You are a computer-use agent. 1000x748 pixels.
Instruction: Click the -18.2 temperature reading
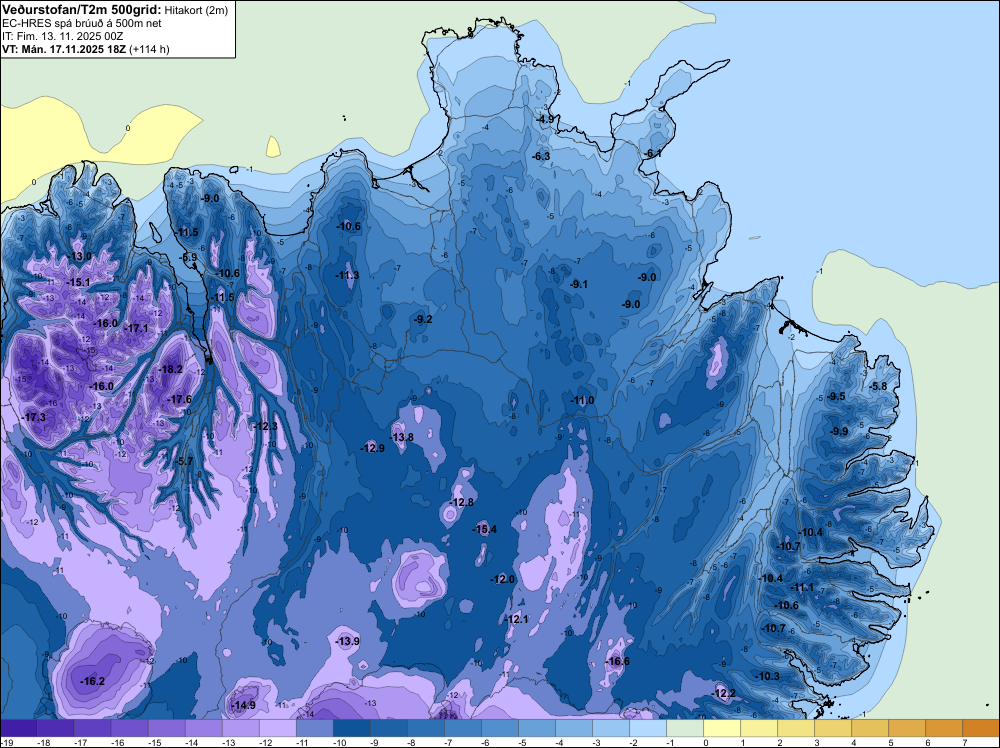tap(170, 369)
